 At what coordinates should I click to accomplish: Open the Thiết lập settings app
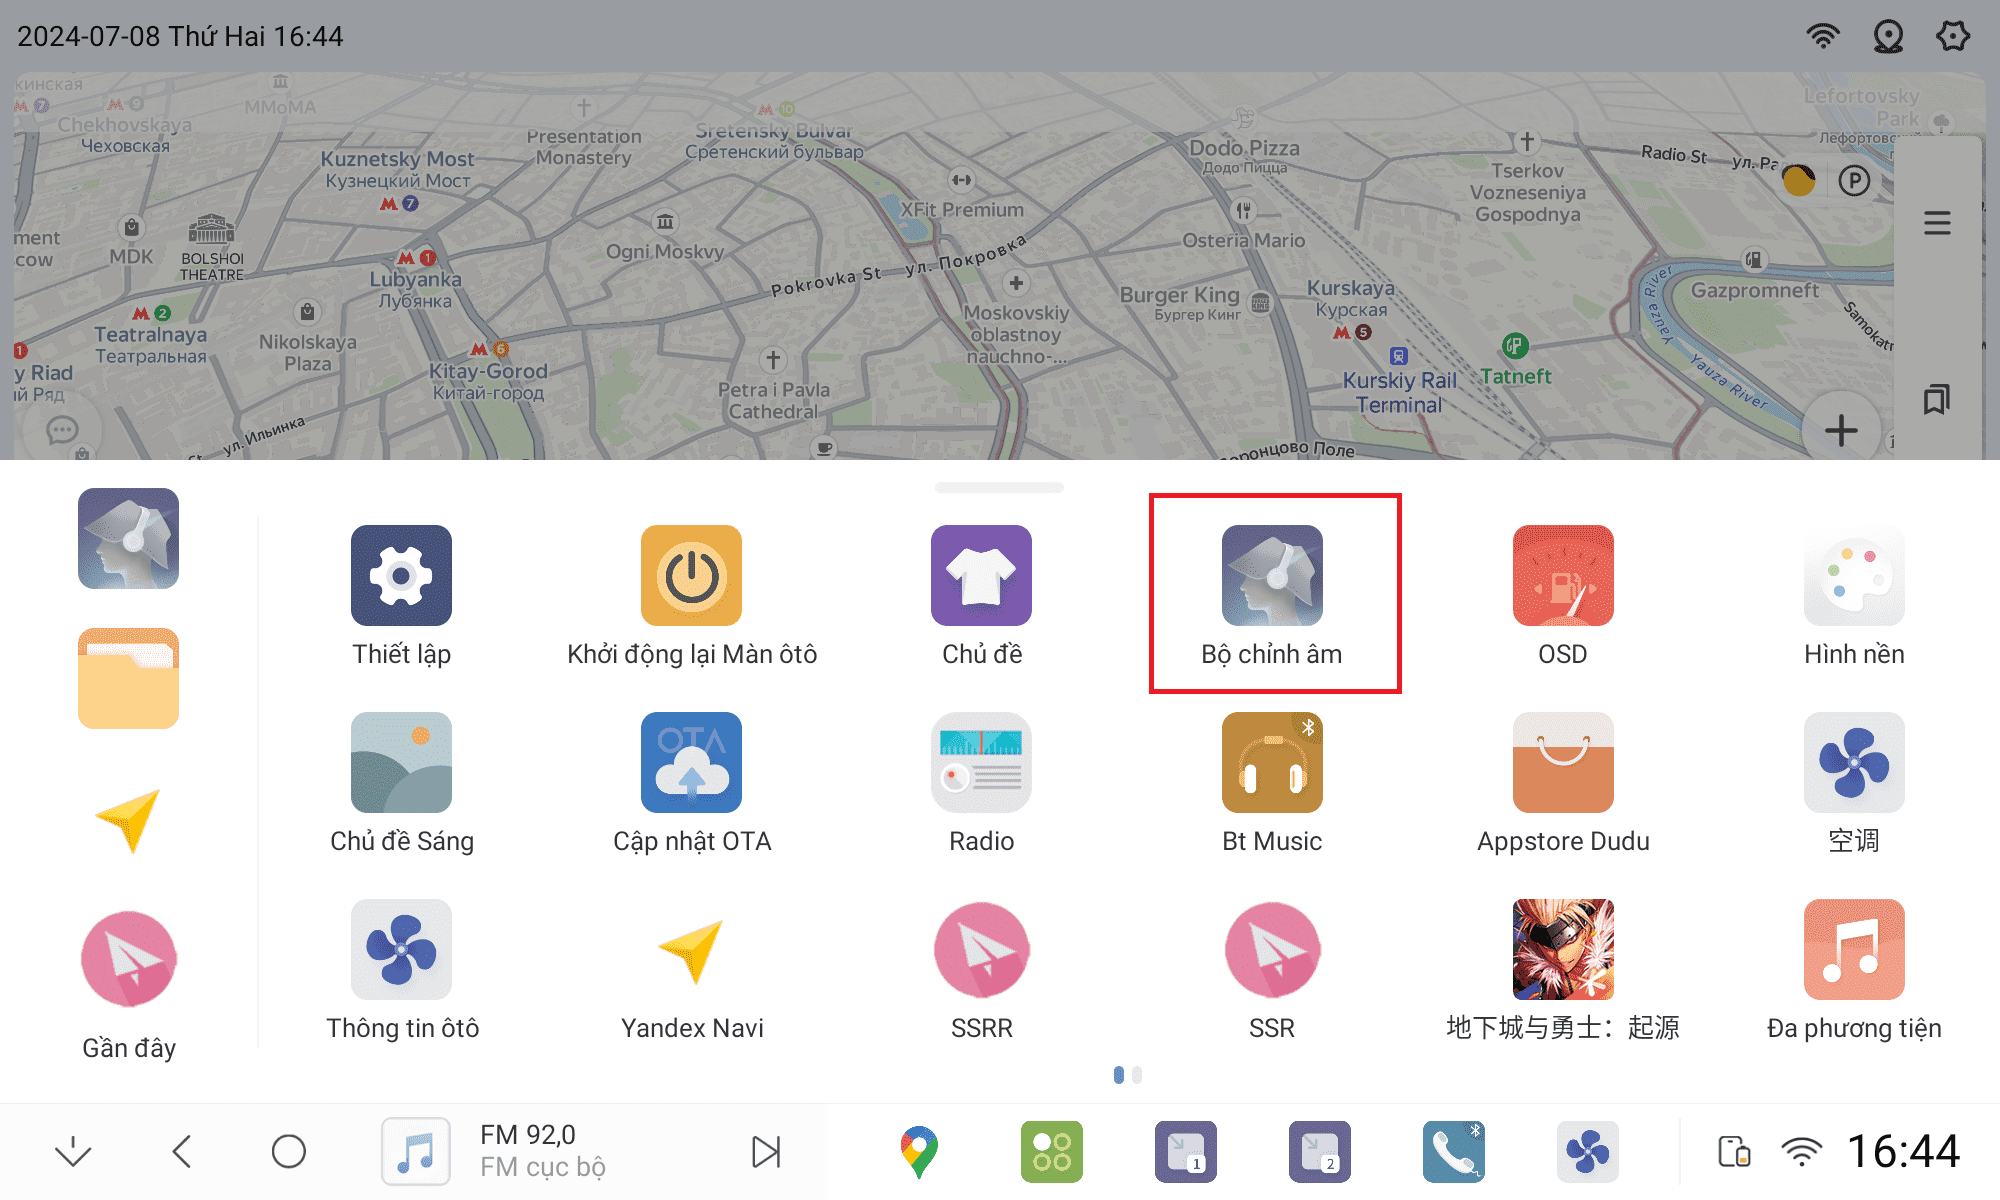point(401,577)
